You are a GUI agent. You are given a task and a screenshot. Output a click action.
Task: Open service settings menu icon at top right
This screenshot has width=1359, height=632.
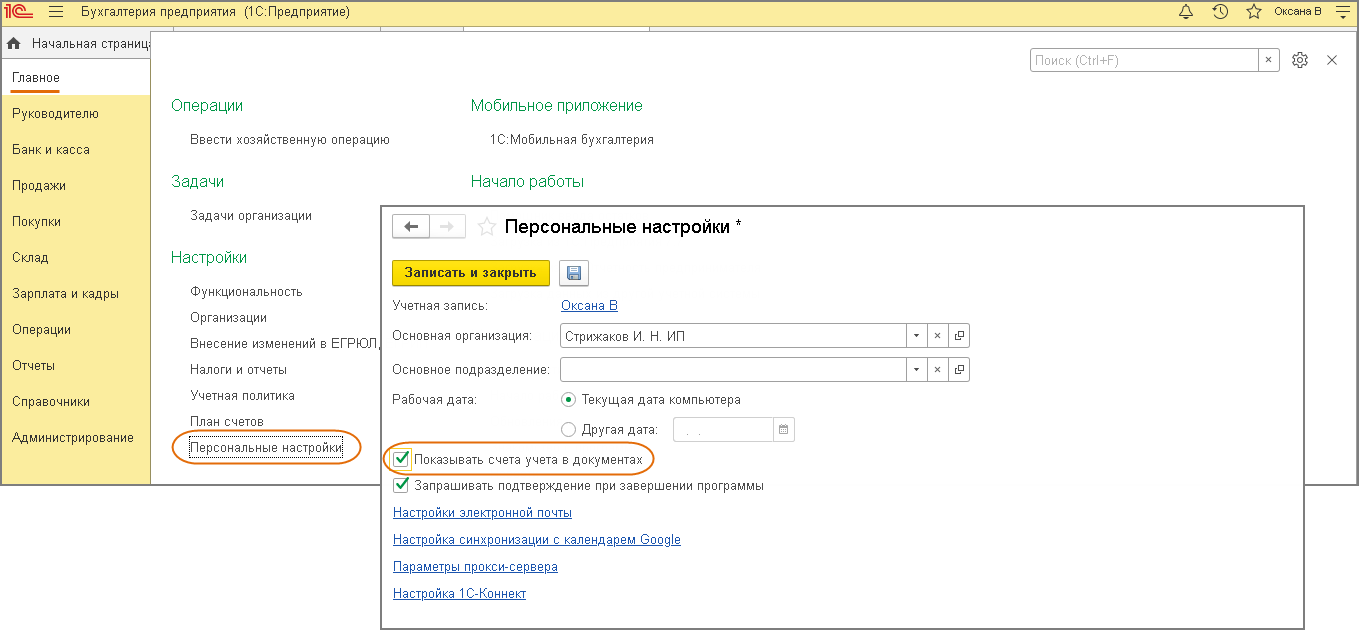pyautogui.click(x=1342, y=12)
